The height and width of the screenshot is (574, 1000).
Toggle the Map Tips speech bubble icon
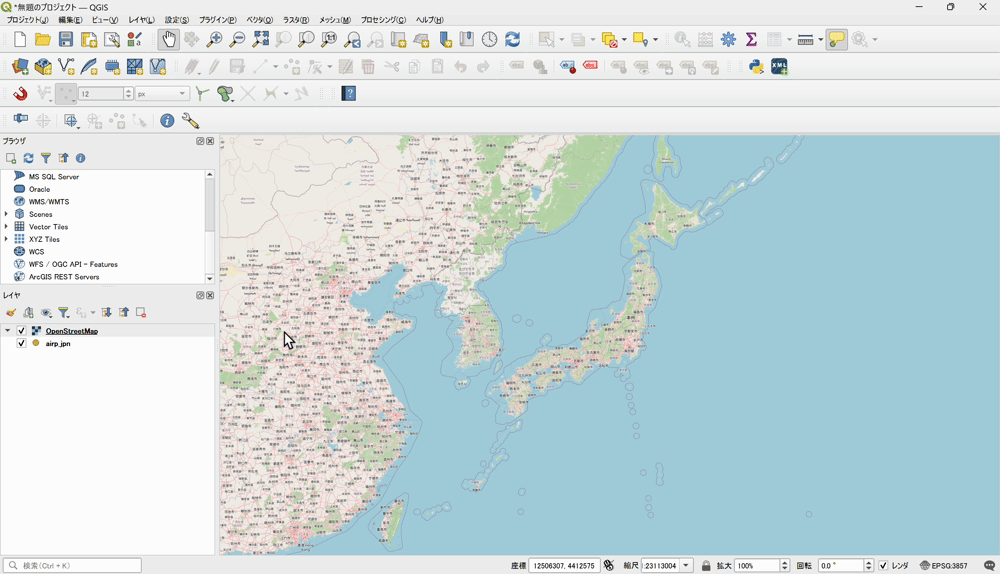tap(837, 40)
